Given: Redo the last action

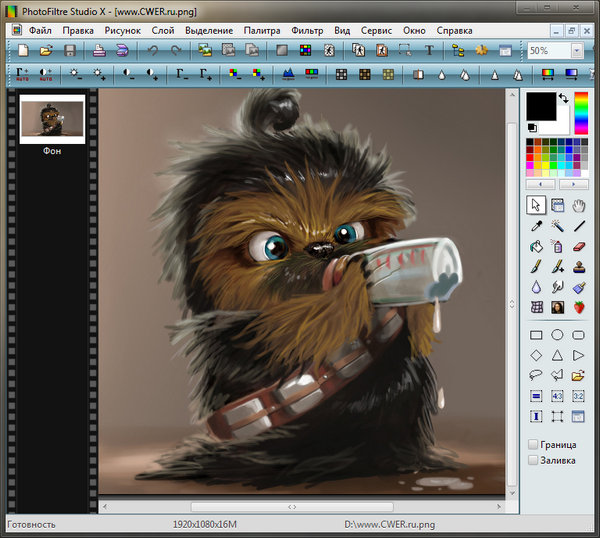Looking at the screenshot, I should coord(176,51).
